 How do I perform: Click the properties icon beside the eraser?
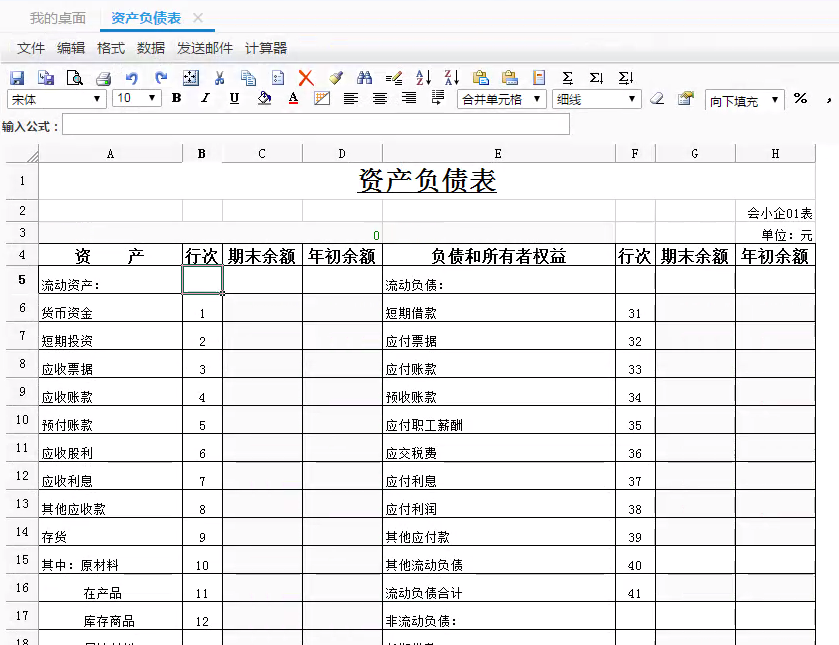click(x=686, y=98)
